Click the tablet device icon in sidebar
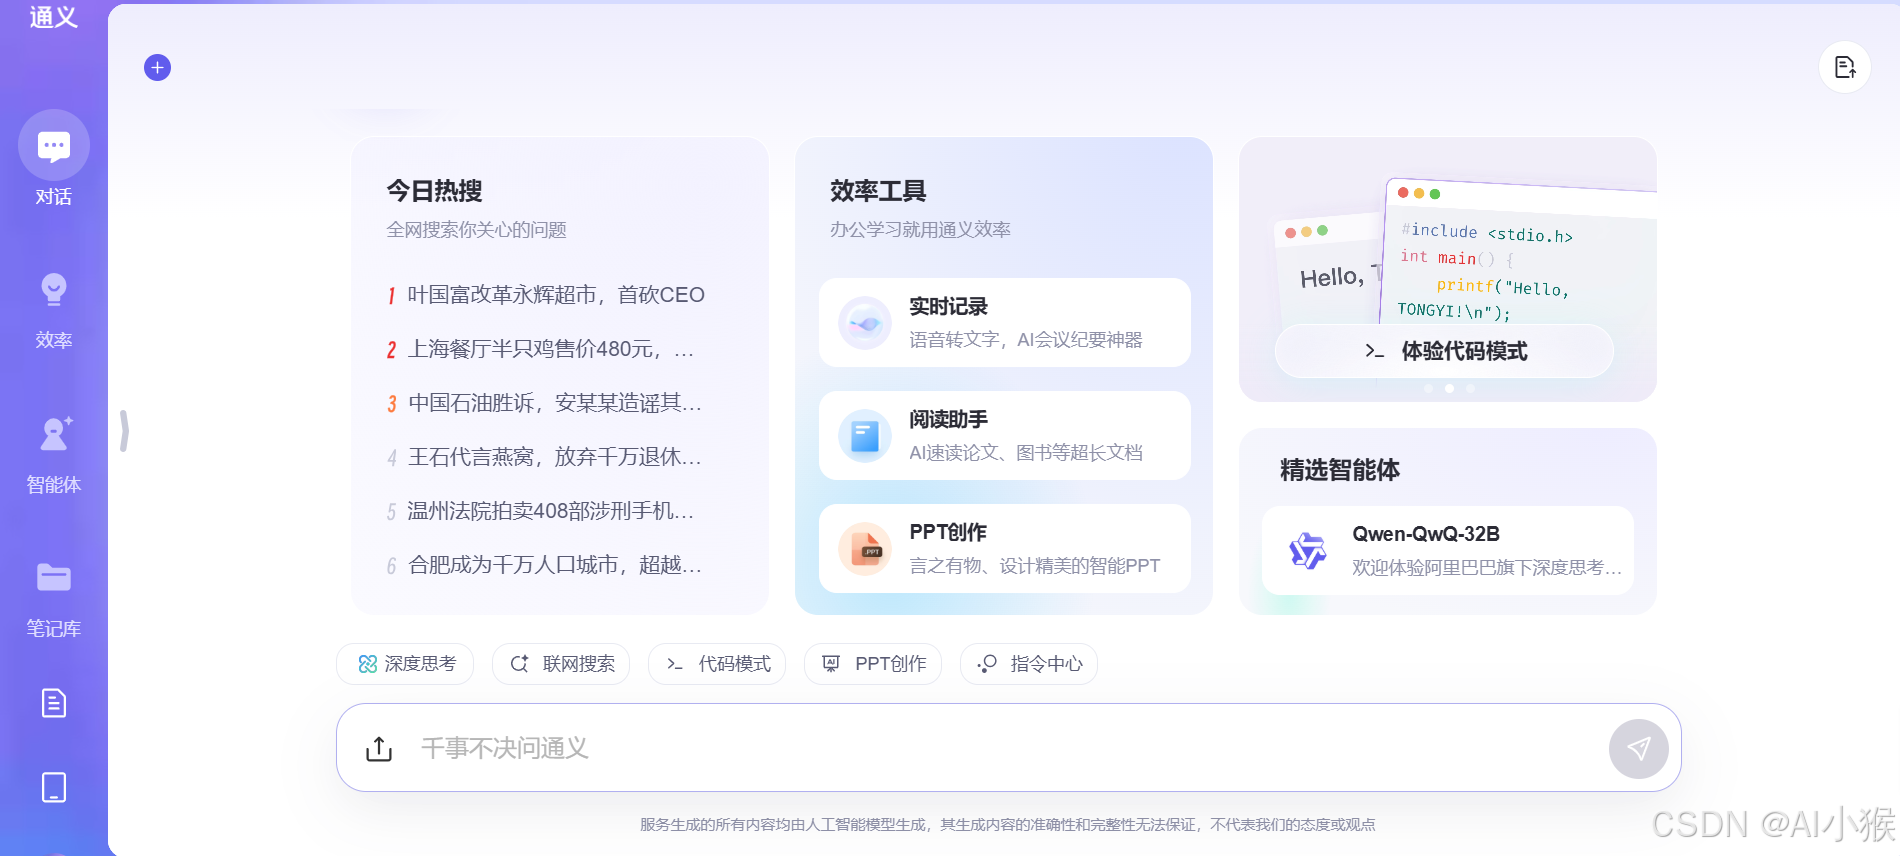1900x856 pixels. (x=54, y=787)
